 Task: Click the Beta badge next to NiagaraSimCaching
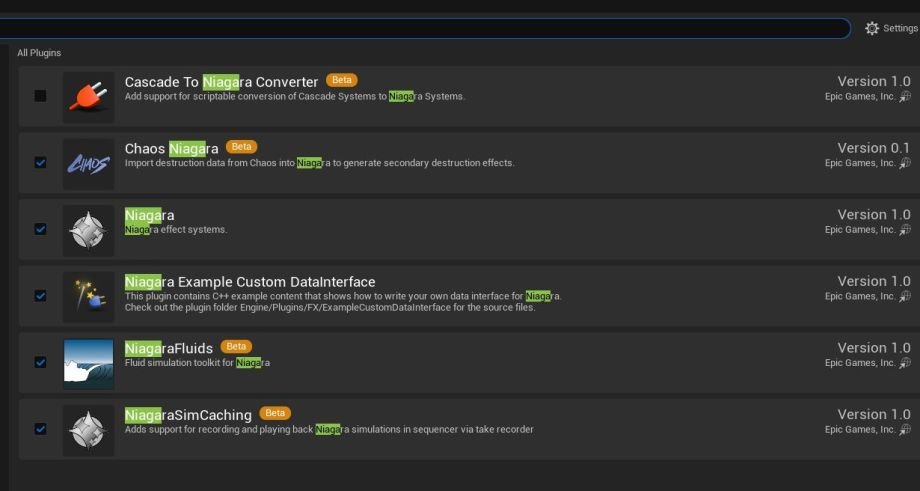tap(275, 413)
